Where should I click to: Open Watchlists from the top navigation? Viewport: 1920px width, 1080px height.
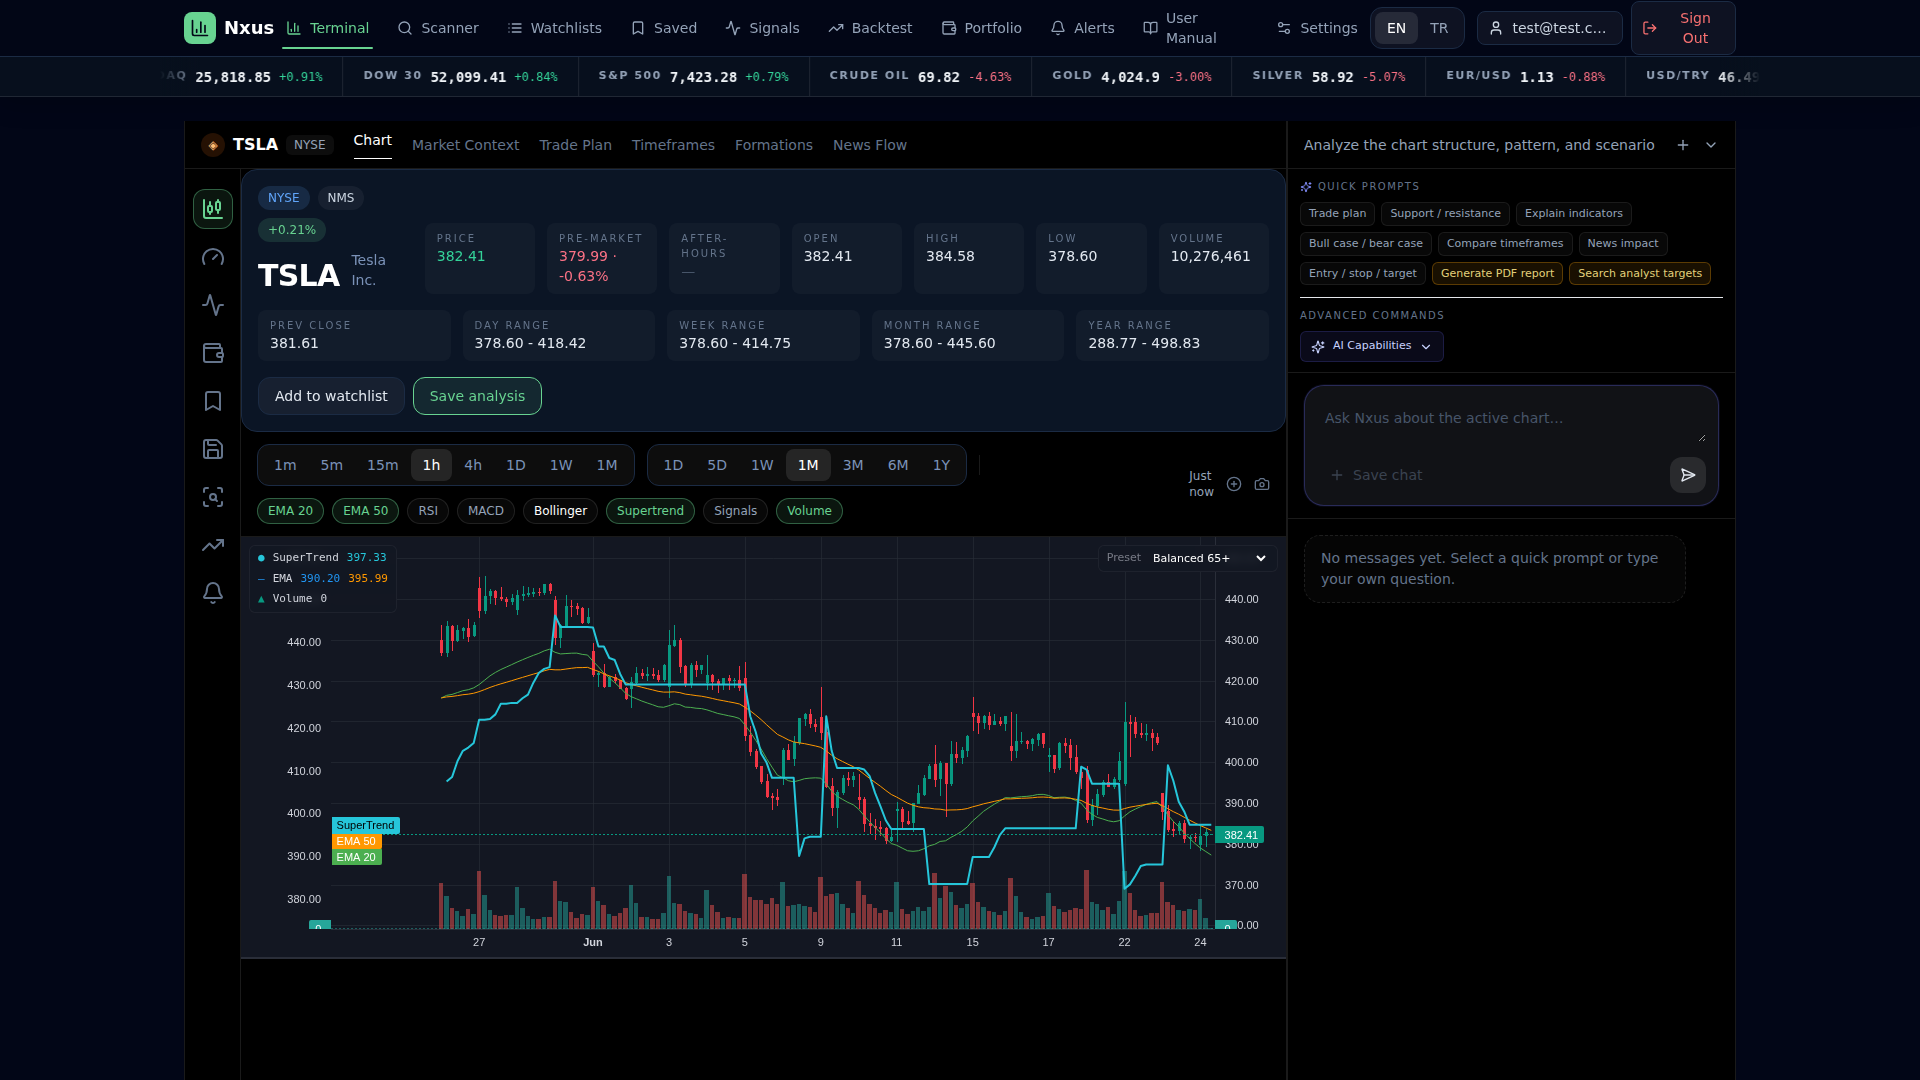555,28
